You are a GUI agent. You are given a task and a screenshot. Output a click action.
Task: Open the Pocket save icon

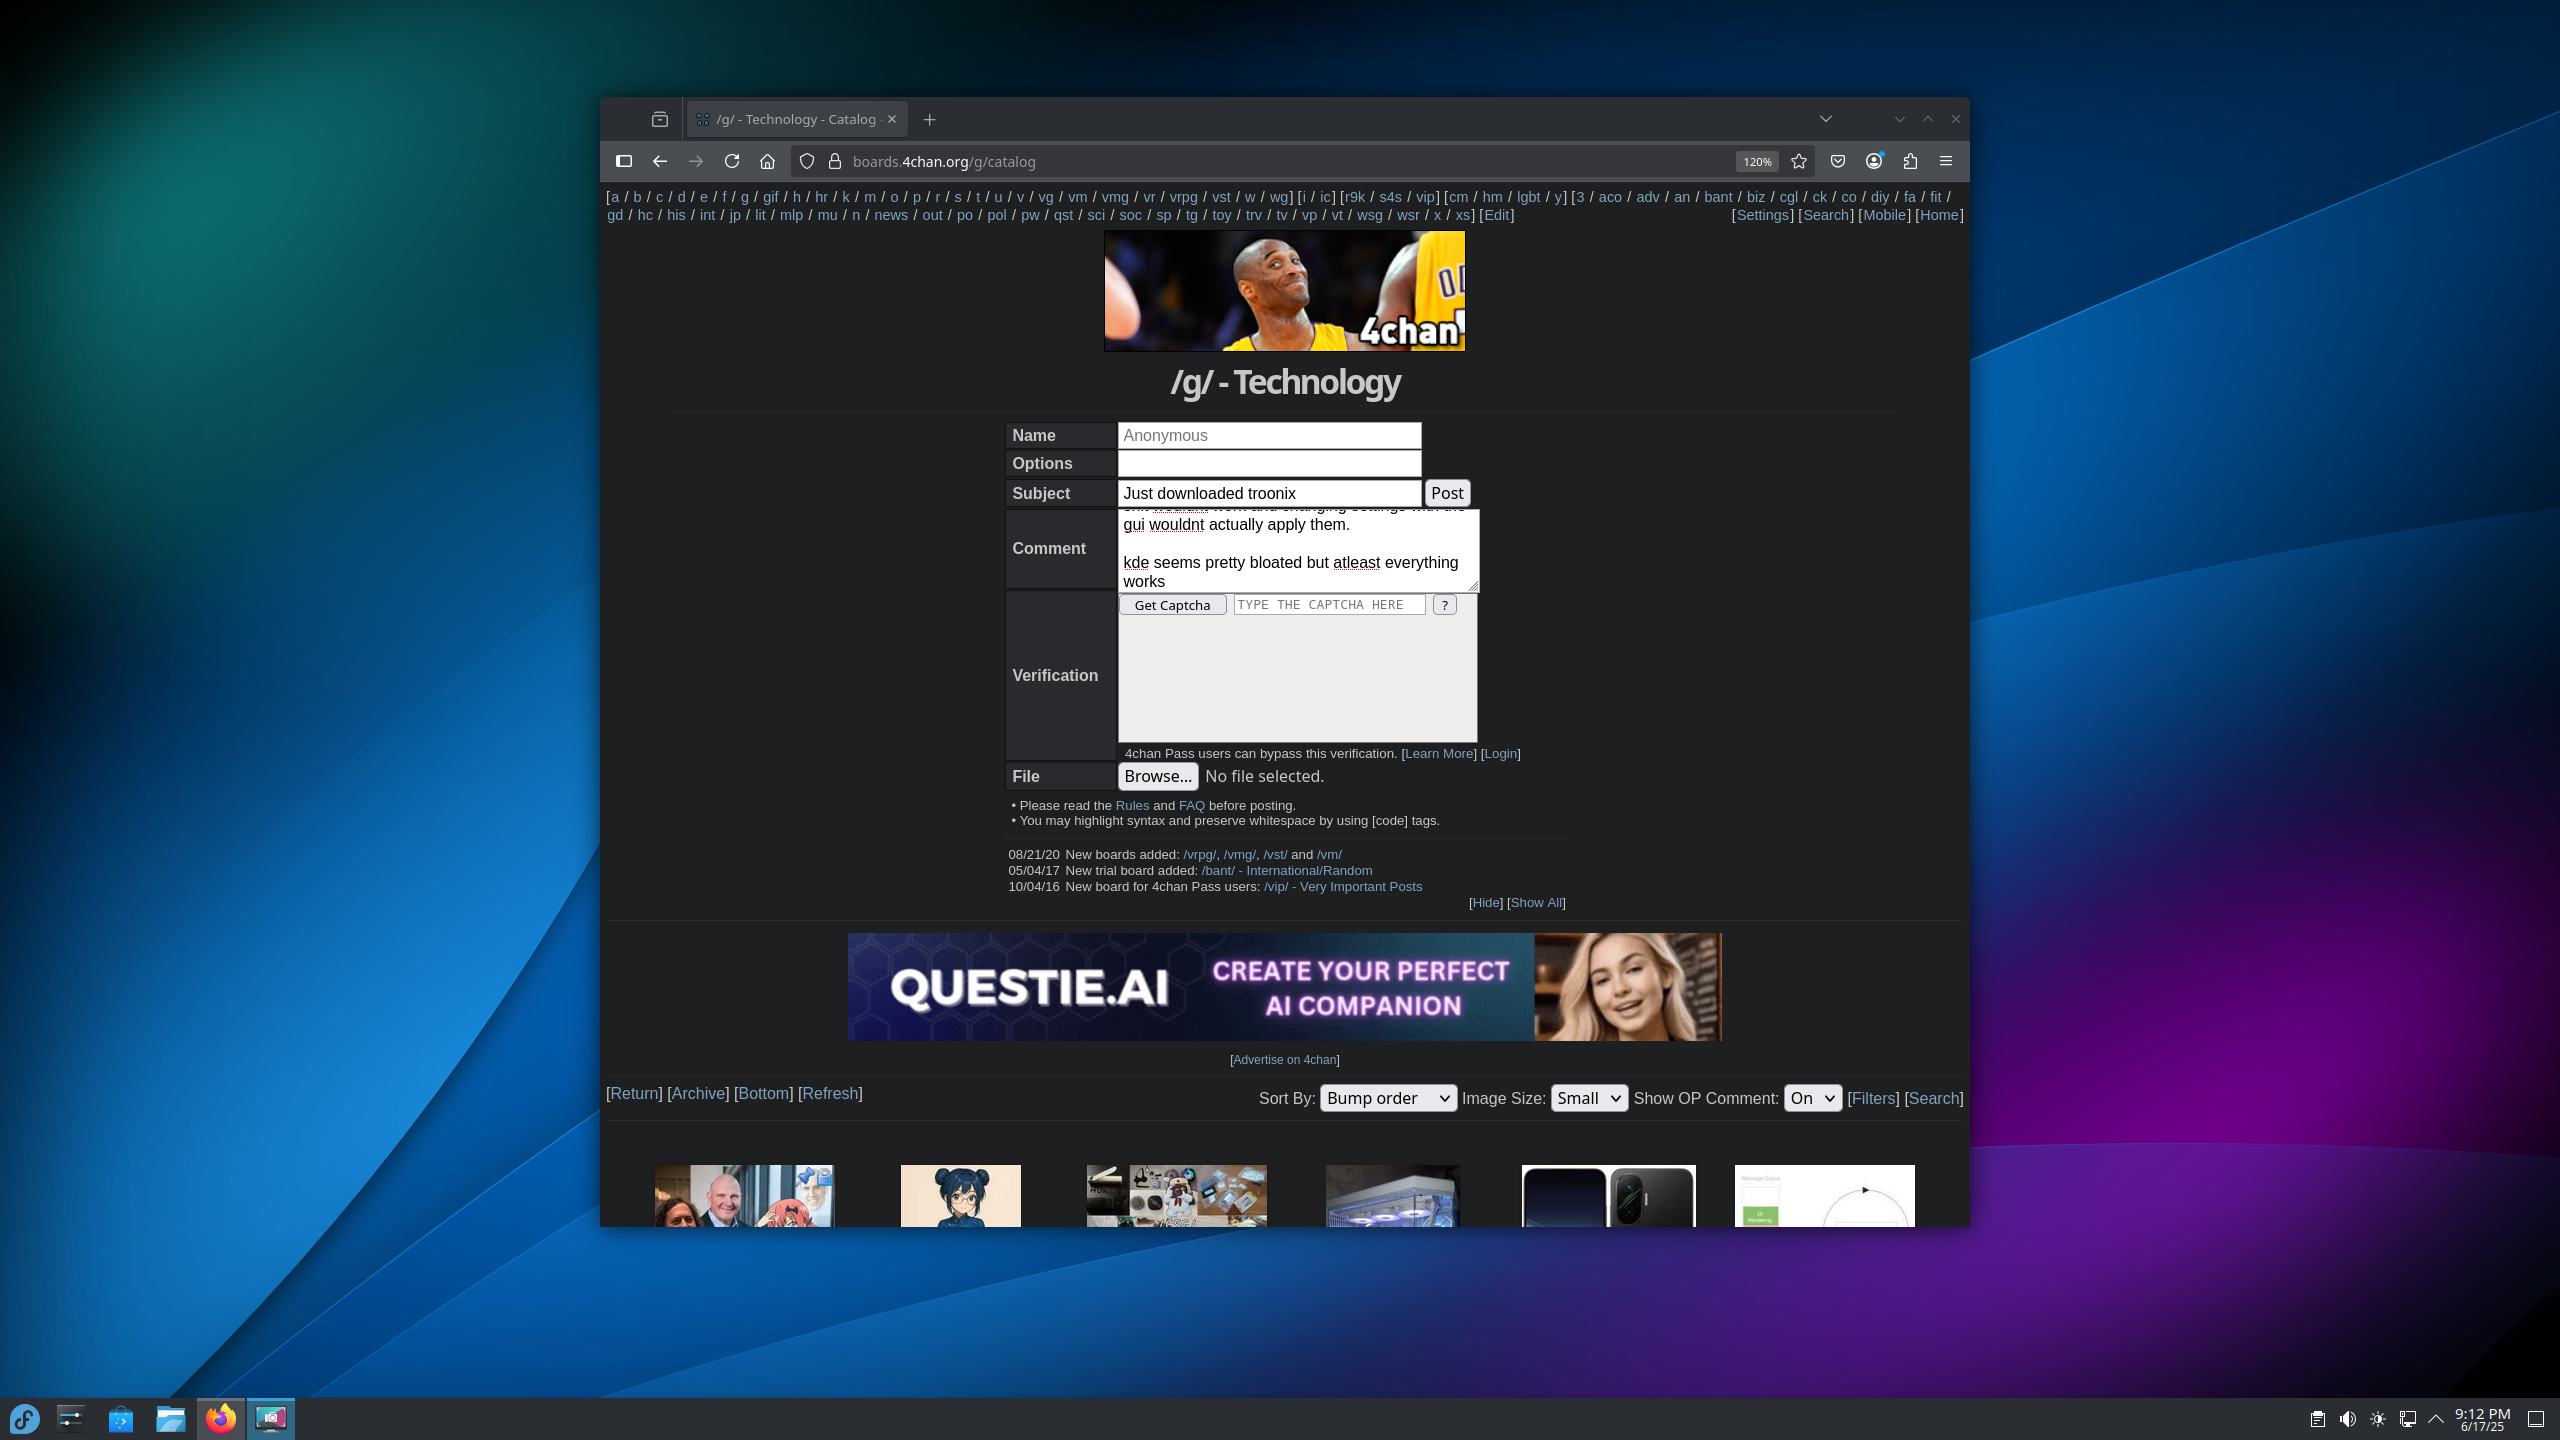(1838, 161)
